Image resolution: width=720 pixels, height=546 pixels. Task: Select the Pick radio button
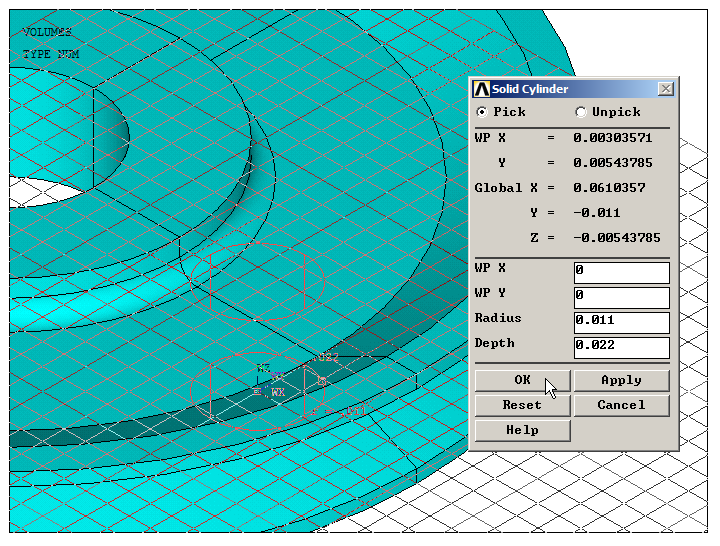click(482, 112)
